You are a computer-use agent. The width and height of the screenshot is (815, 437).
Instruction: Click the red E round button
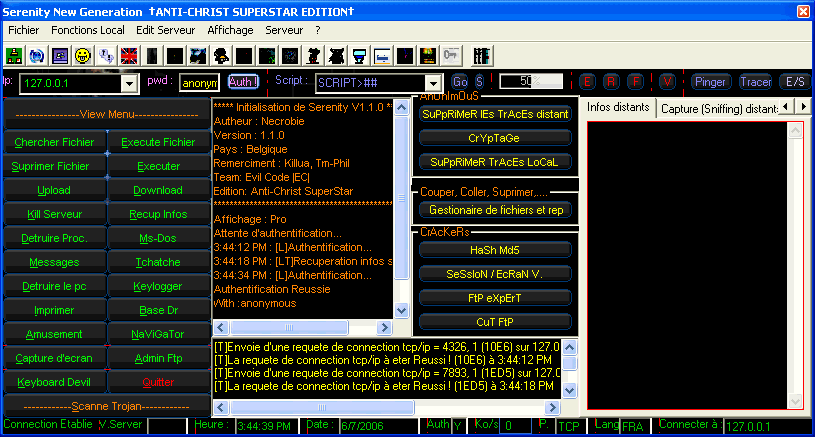[x=588, y=81]
